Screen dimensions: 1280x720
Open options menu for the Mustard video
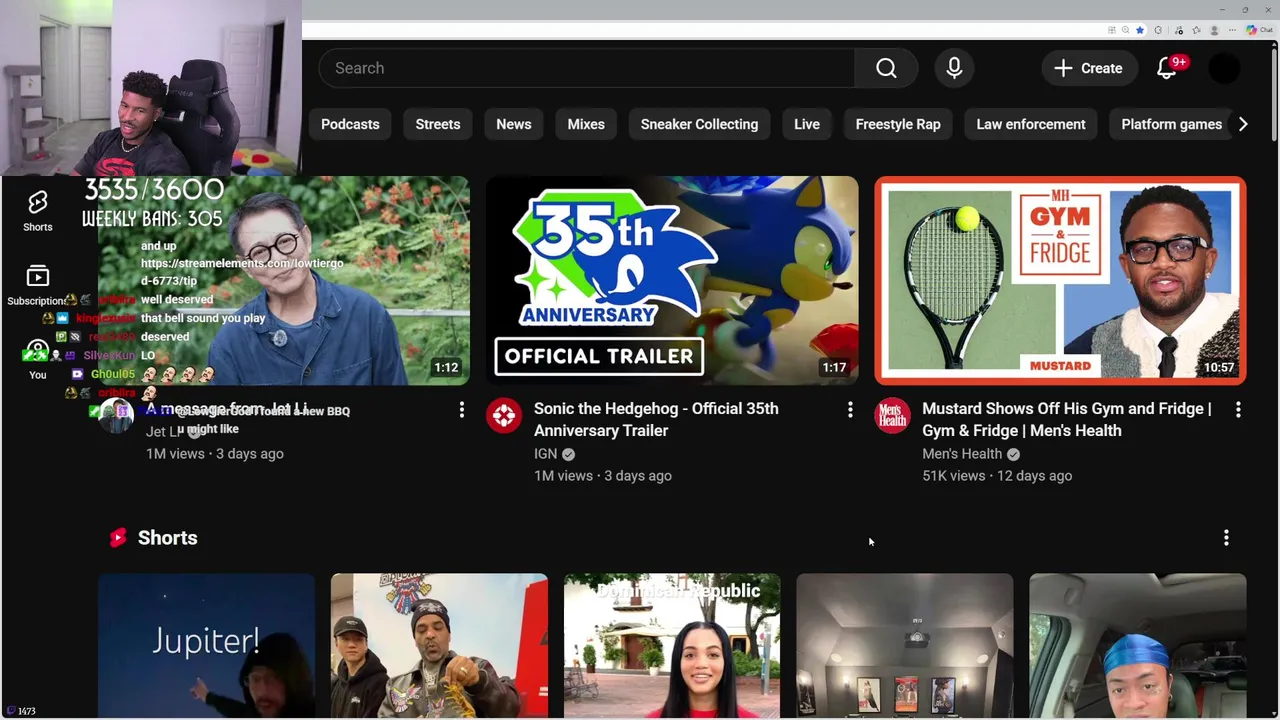[x=1238, y=410]
